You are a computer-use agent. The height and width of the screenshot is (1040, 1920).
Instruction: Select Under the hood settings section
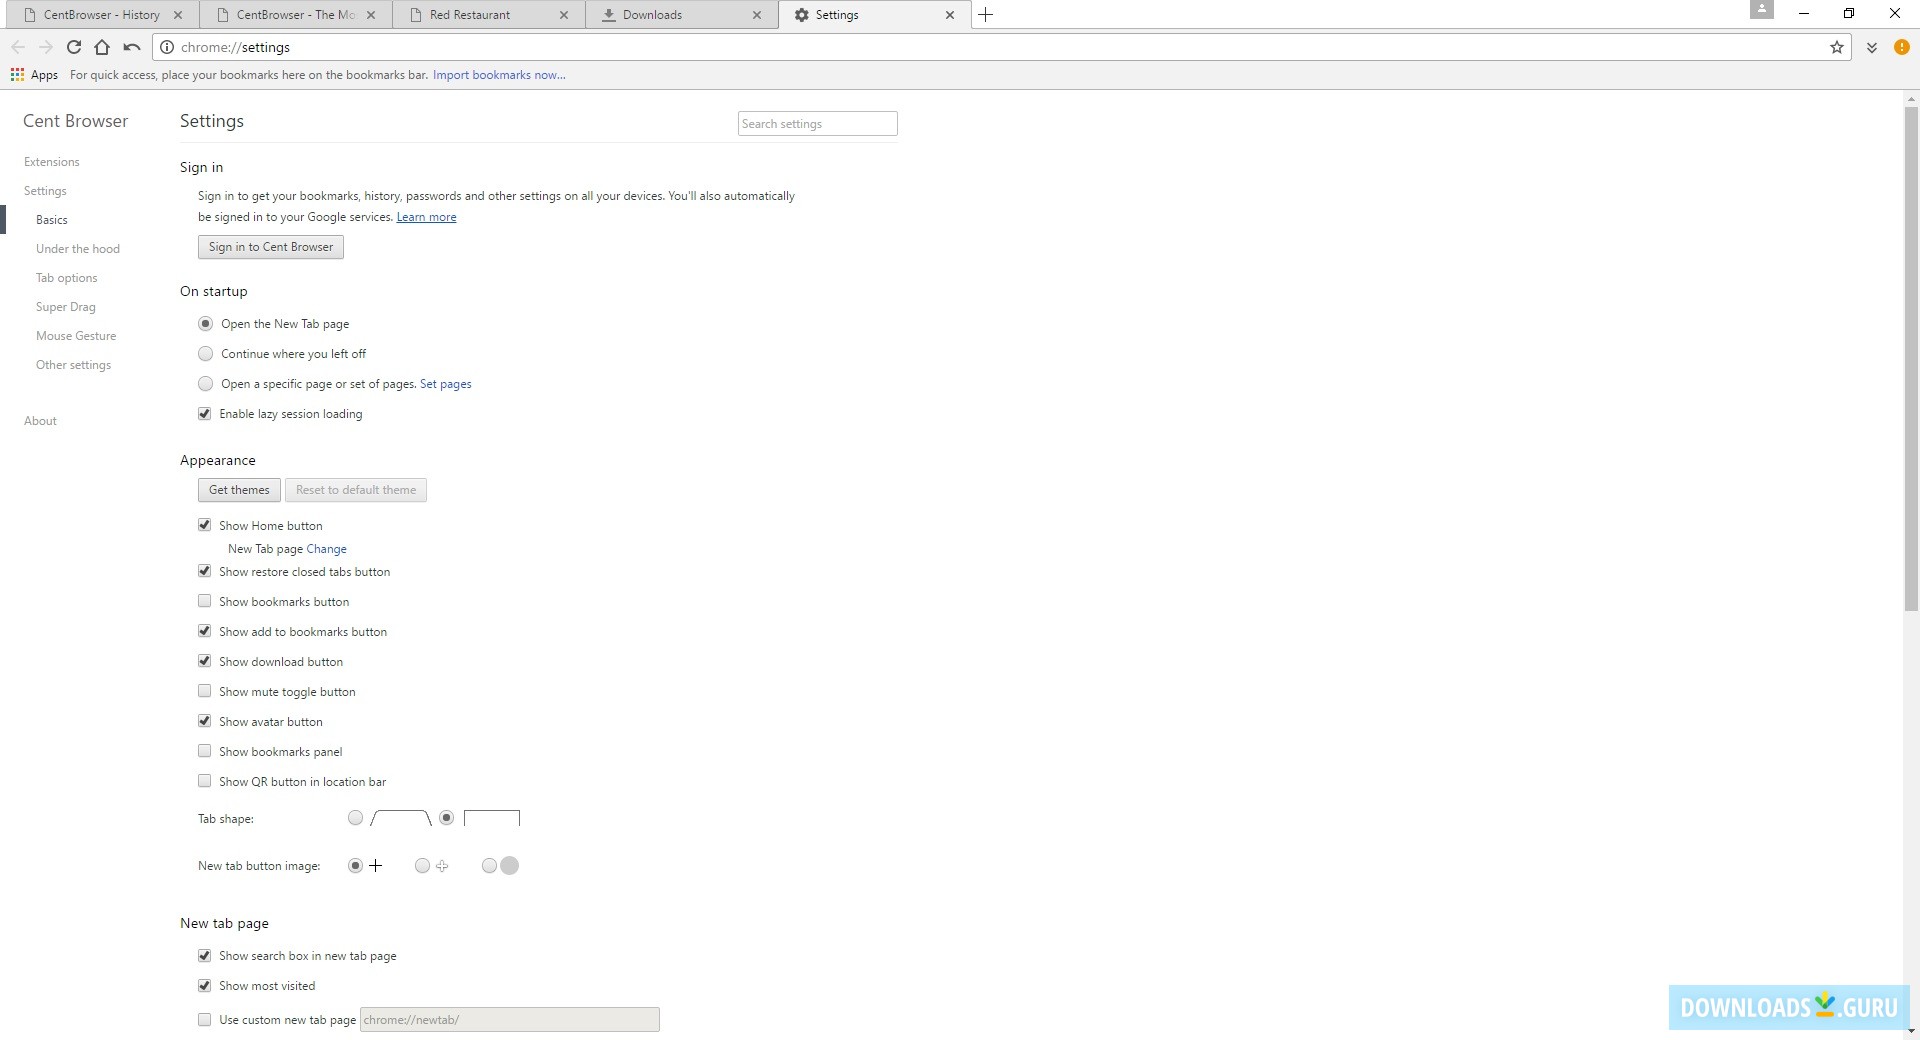[x=78, y=249]
